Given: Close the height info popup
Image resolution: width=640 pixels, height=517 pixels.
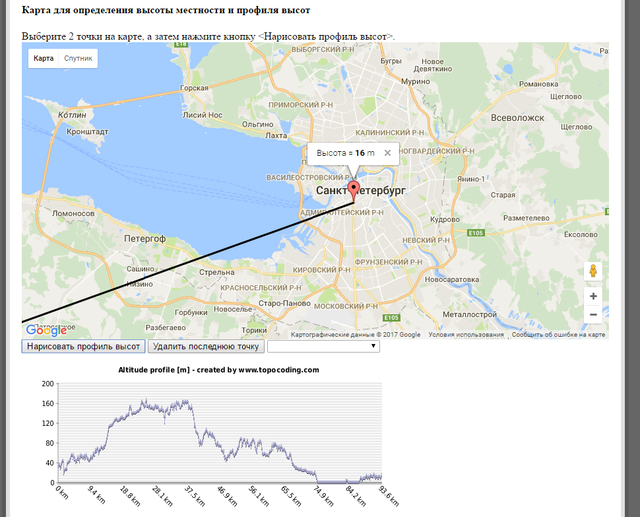Looking at the screenshot, I should 389,153.
